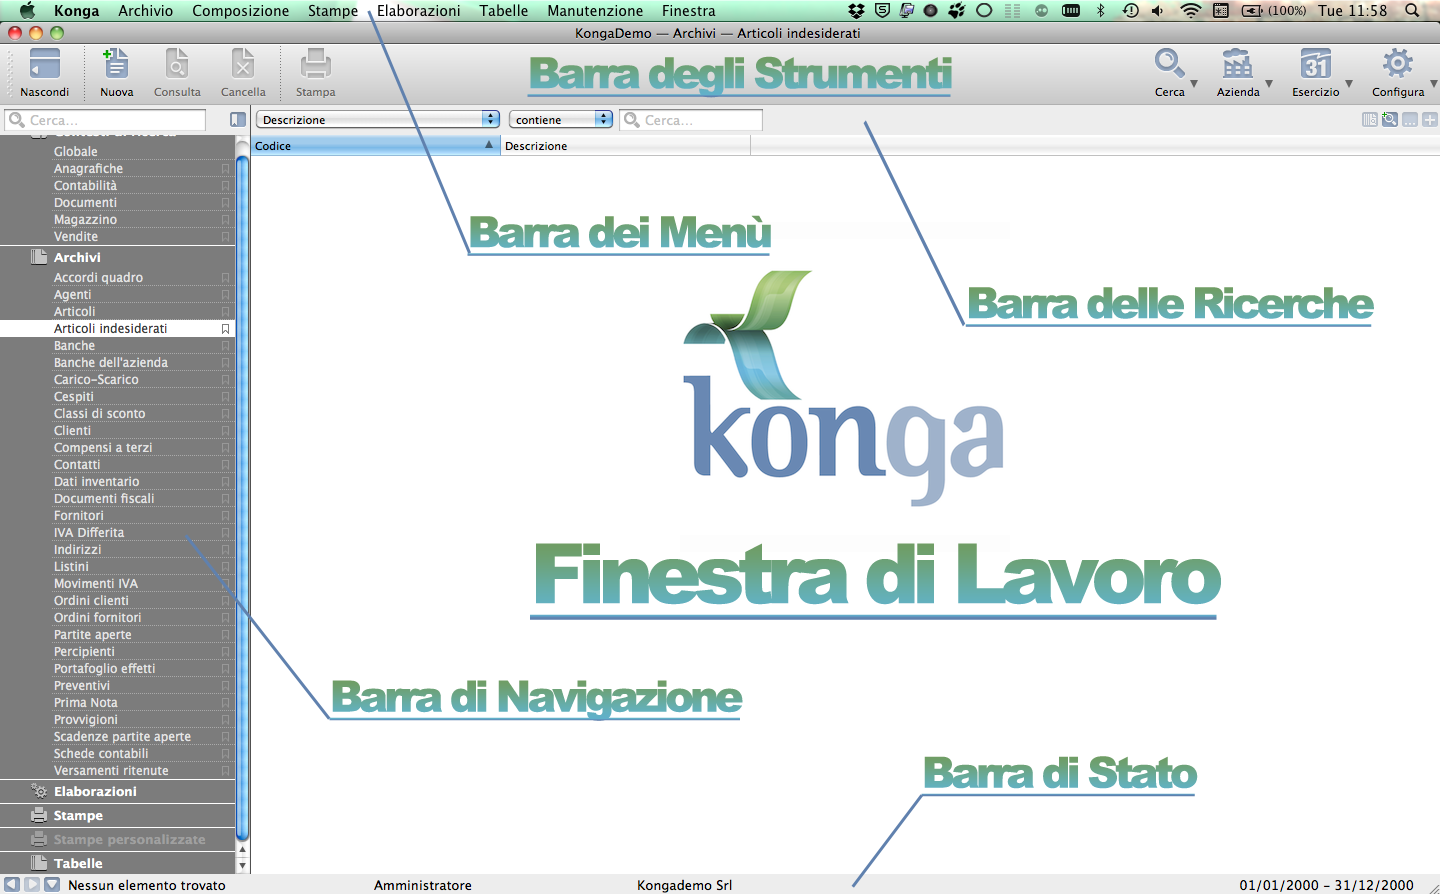The image size is (1440, 894).
Task: Toggle bookmark filter beside sidebar search
Action: [x=237, y=120]
